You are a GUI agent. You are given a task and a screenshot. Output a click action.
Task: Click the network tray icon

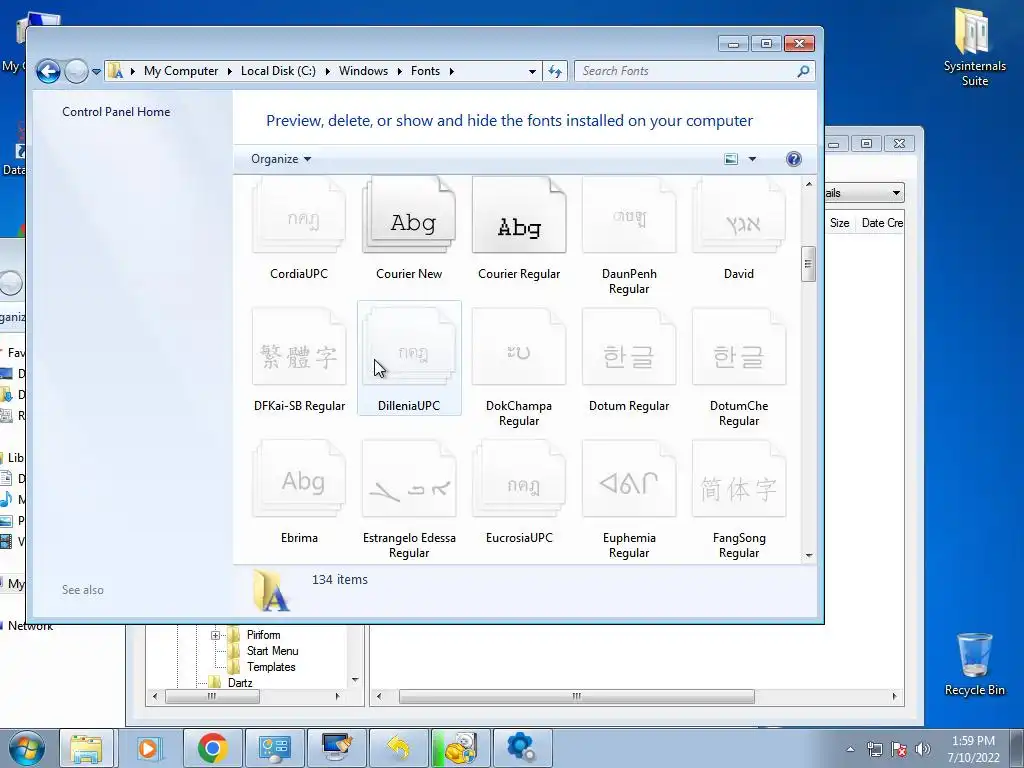point(874,749)
